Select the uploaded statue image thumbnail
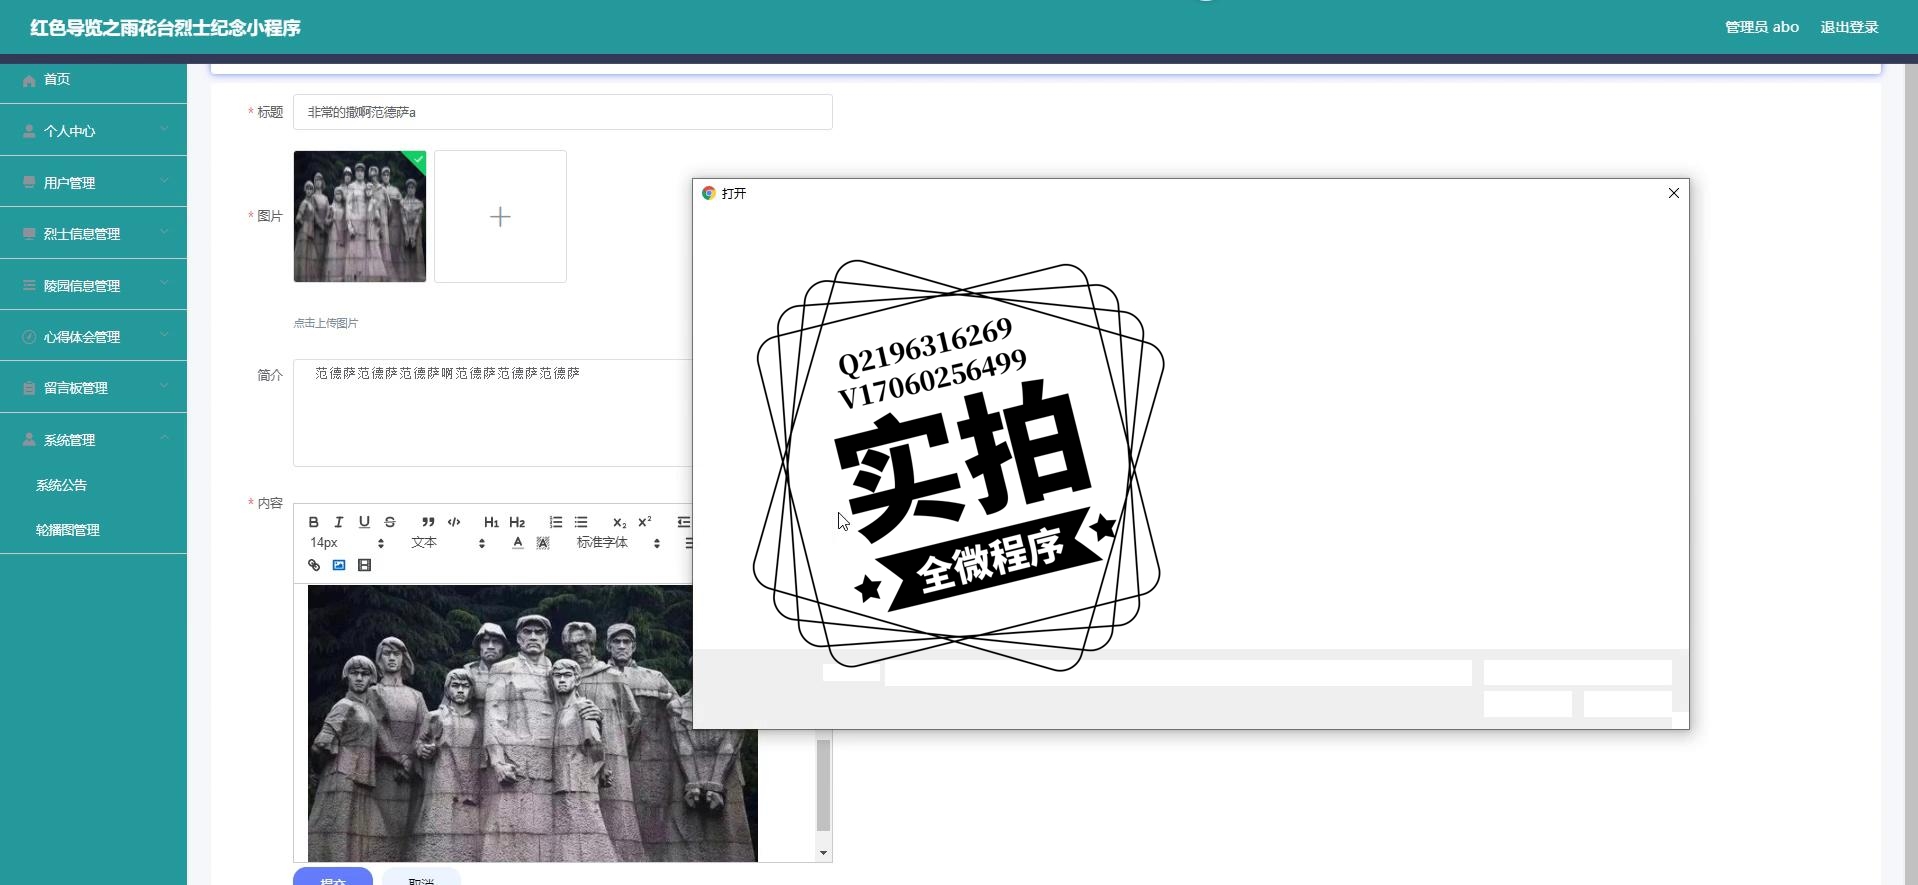 click(360, 216)
